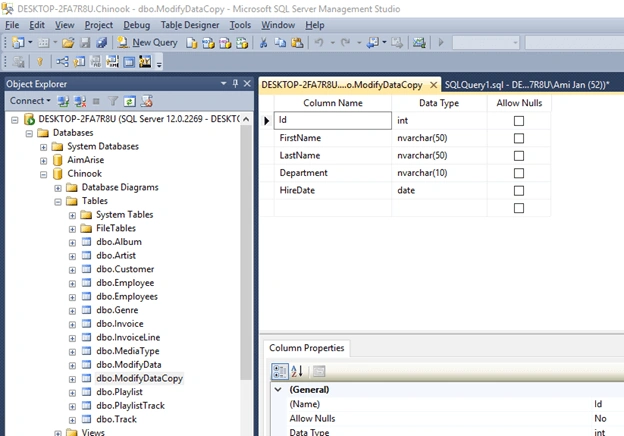Click the New Query button
This screenshot has width=624, height=436.
point(148,42)
